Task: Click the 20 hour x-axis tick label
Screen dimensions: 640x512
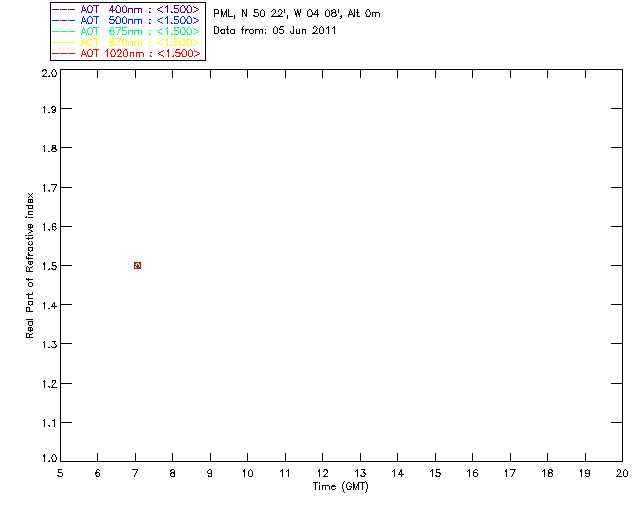Action: (622, 473)
